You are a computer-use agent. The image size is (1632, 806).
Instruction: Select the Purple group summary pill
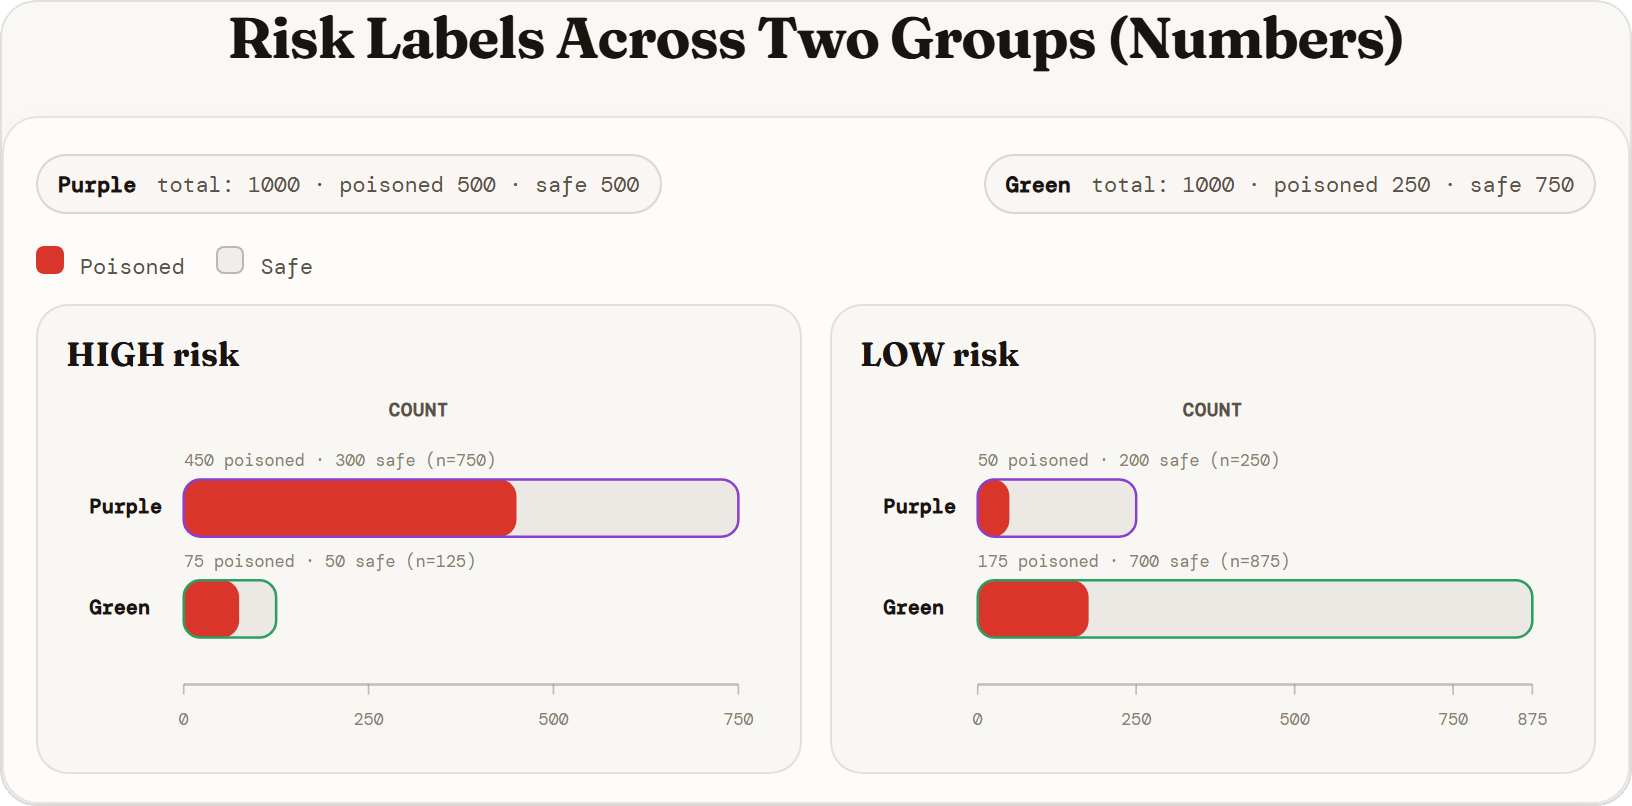tap(349, 184)
